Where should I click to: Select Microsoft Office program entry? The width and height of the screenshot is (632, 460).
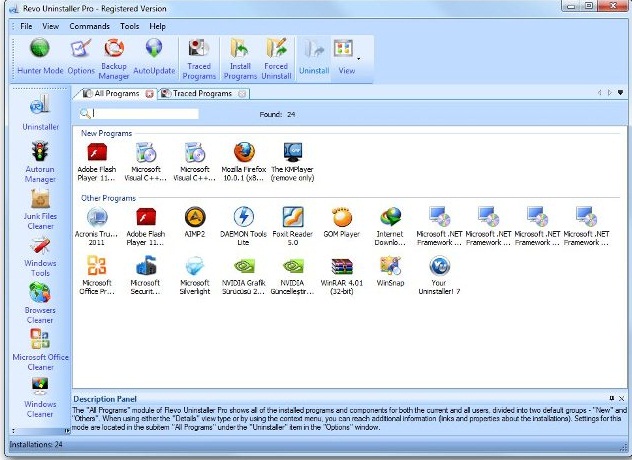97,275
